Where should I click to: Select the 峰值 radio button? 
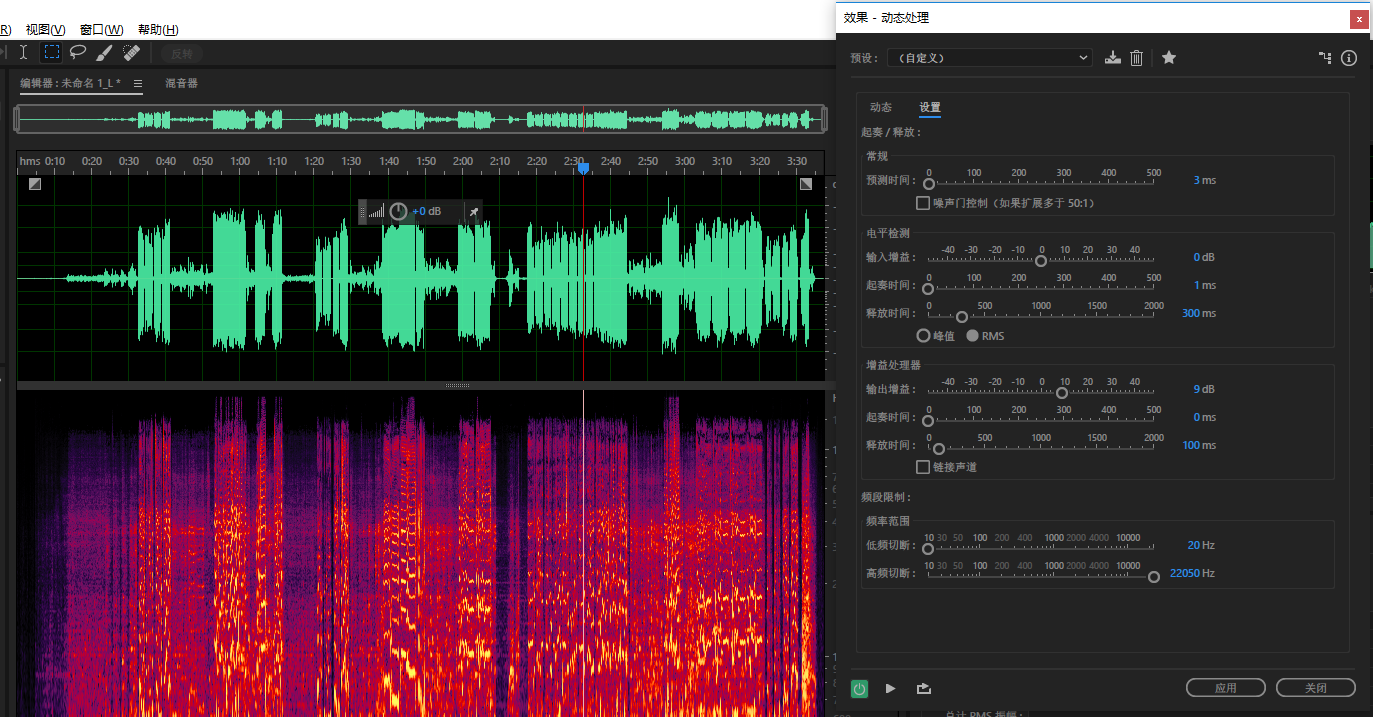[x=923, y=336]
